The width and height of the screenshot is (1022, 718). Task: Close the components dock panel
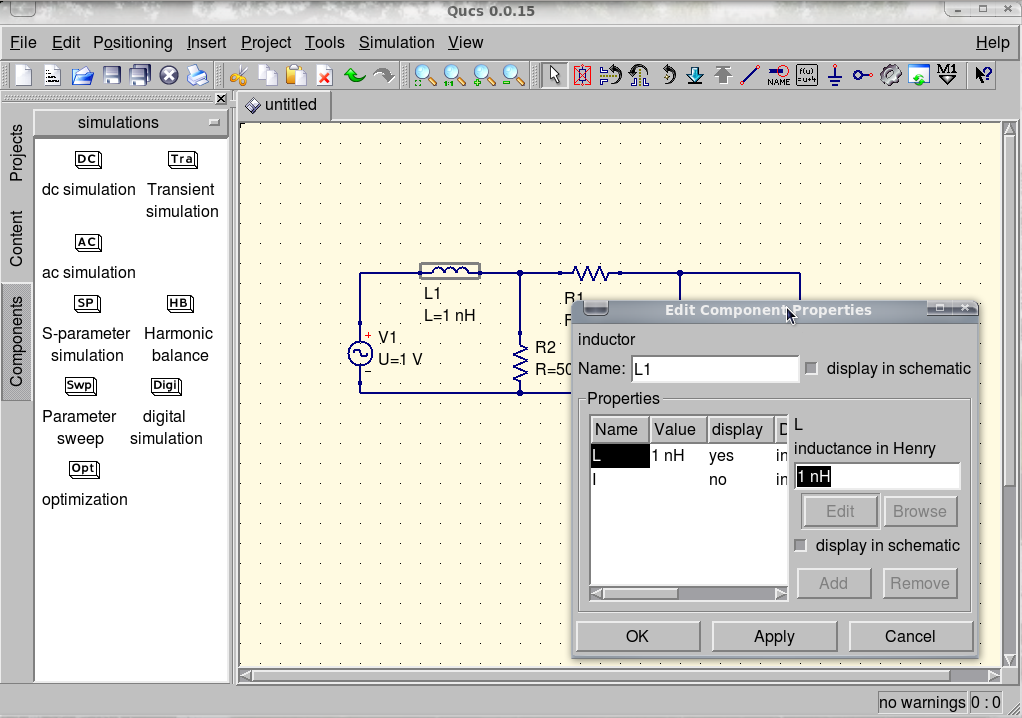pos(221,98)
